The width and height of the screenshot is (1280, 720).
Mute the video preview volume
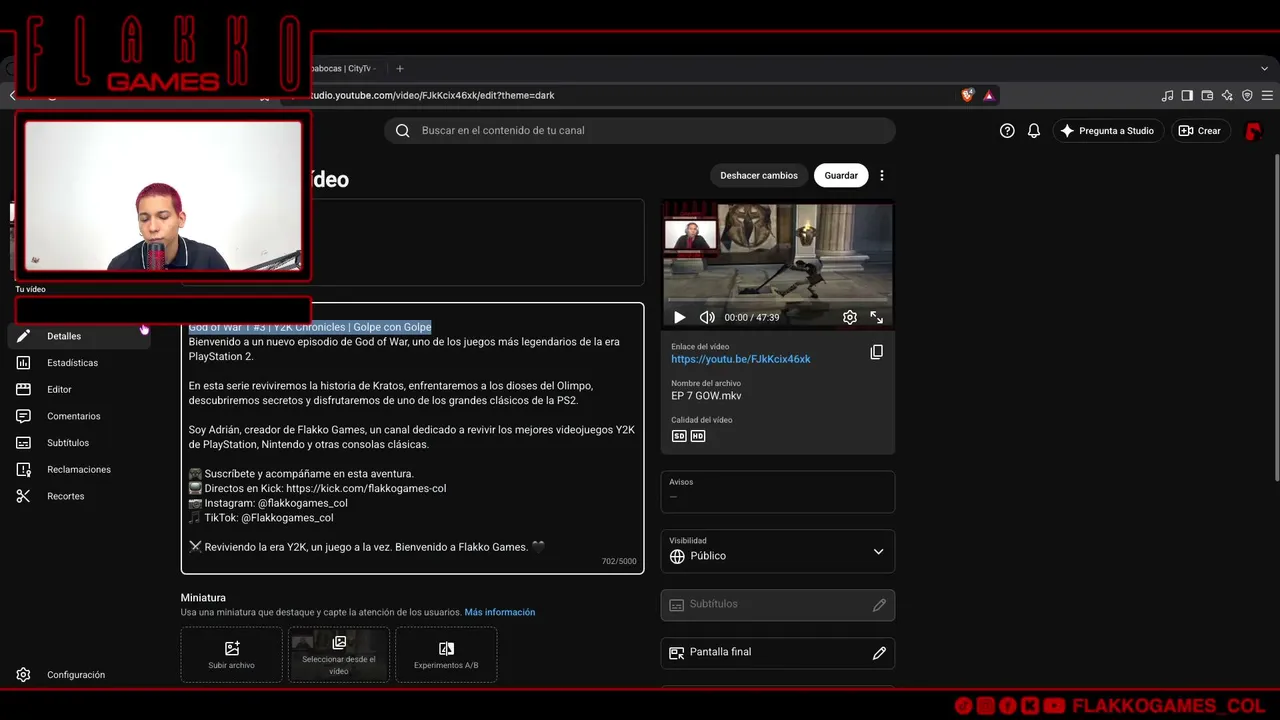coord(707,317)
